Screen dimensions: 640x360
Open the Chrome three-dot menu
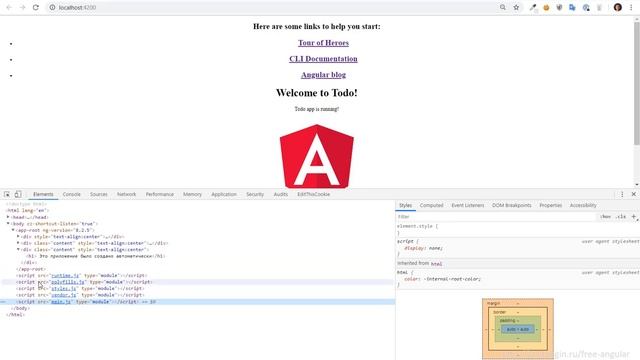(x=631, y=7)
